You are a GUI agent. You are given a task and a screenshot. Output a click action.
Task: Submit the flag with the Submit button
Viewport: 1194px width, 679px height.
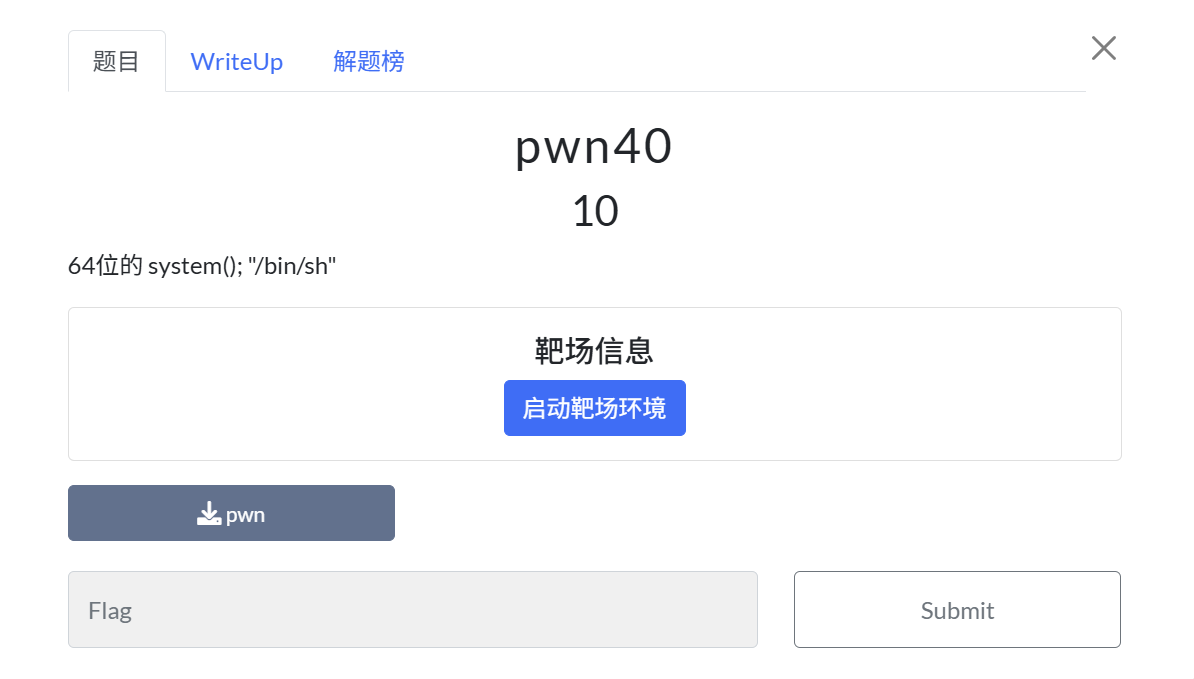[x=957, y=610]
